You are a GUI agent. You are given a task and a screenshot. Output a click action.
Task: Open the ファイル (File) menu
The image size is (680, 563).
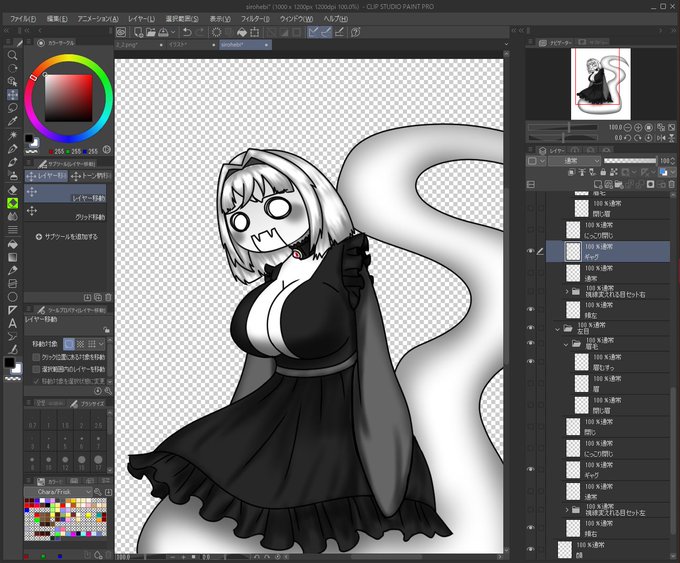23,19
